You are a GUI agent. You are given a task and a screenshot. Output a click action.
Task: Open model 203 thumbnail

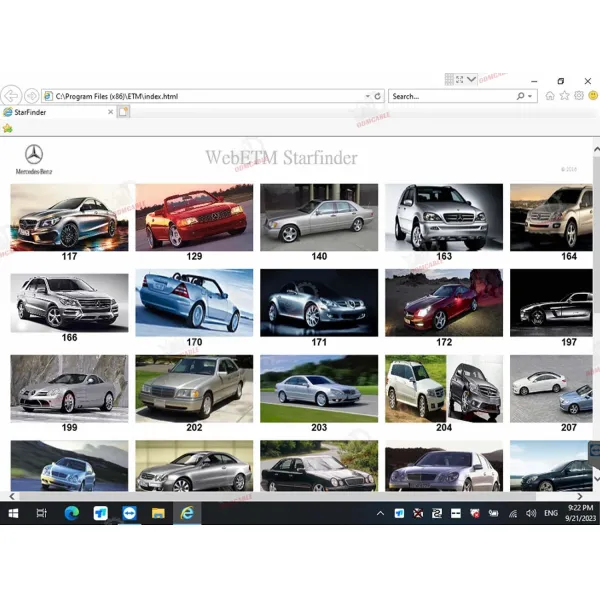[x=319, y=388]
